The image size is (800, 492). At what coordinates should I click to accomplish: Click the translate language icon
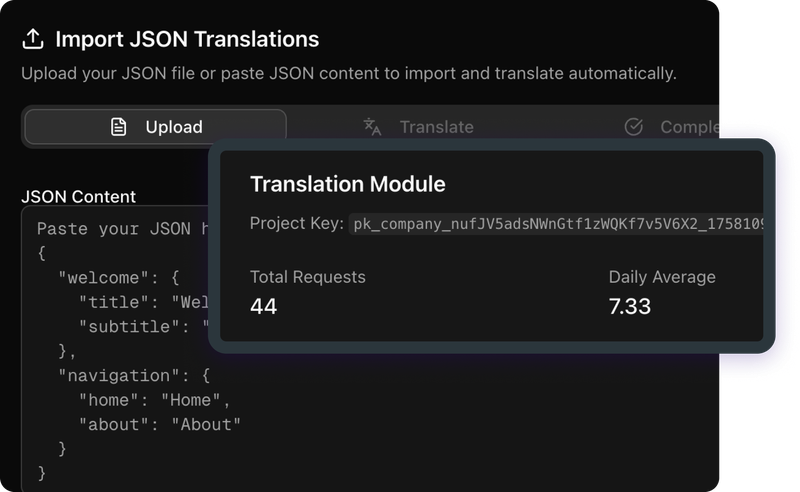point(372,127)
